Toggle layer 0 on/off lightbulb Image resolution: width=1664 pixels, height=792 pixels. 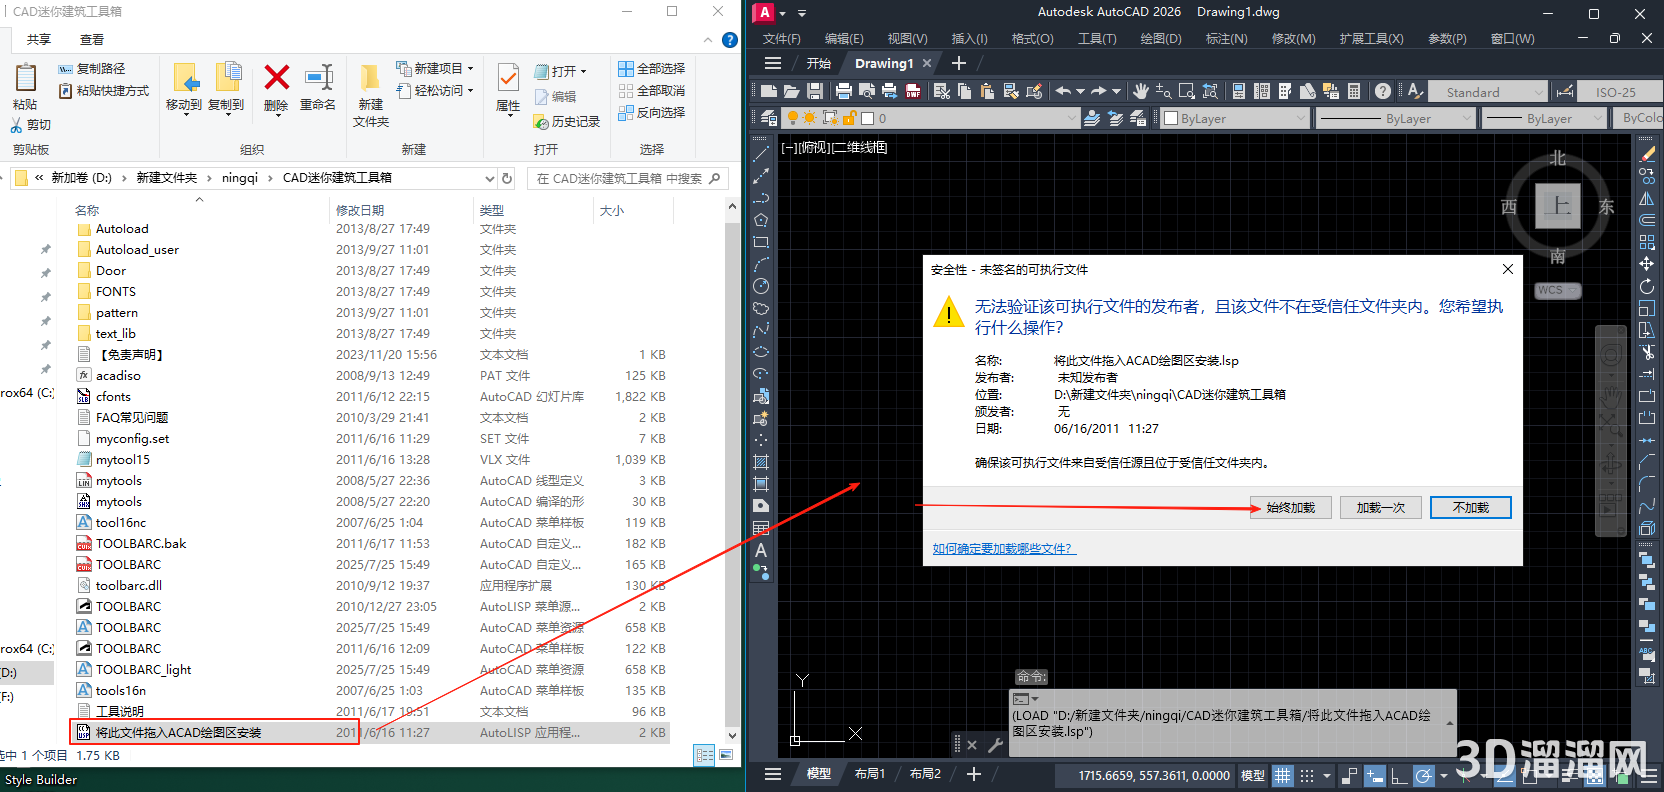(x=793, y=118)
